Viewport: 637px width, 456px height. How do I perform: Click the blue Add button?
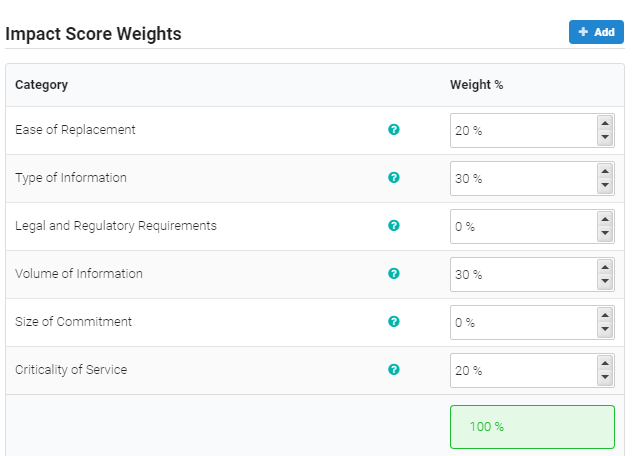596,32
